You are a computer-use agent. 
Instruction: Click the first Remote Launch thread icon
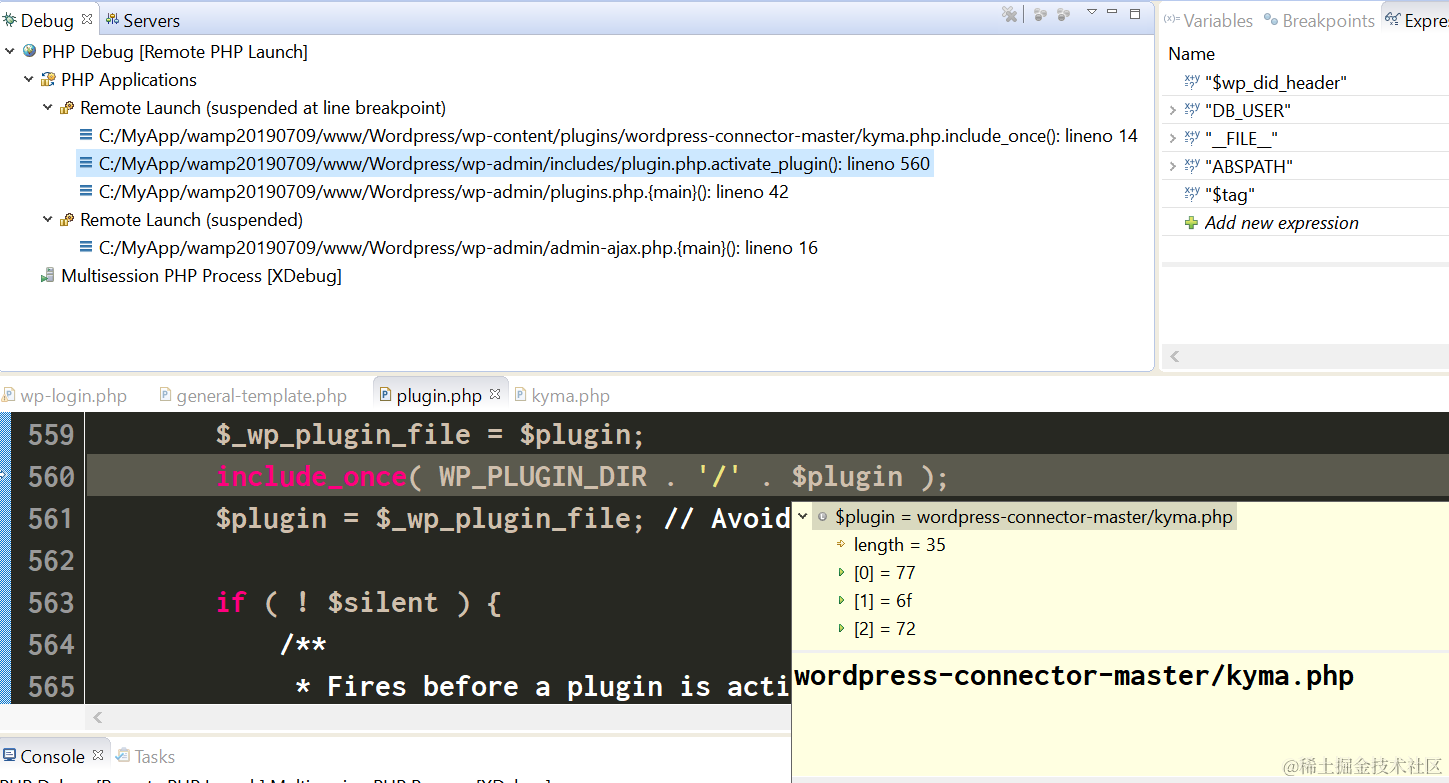click(67, 107)
